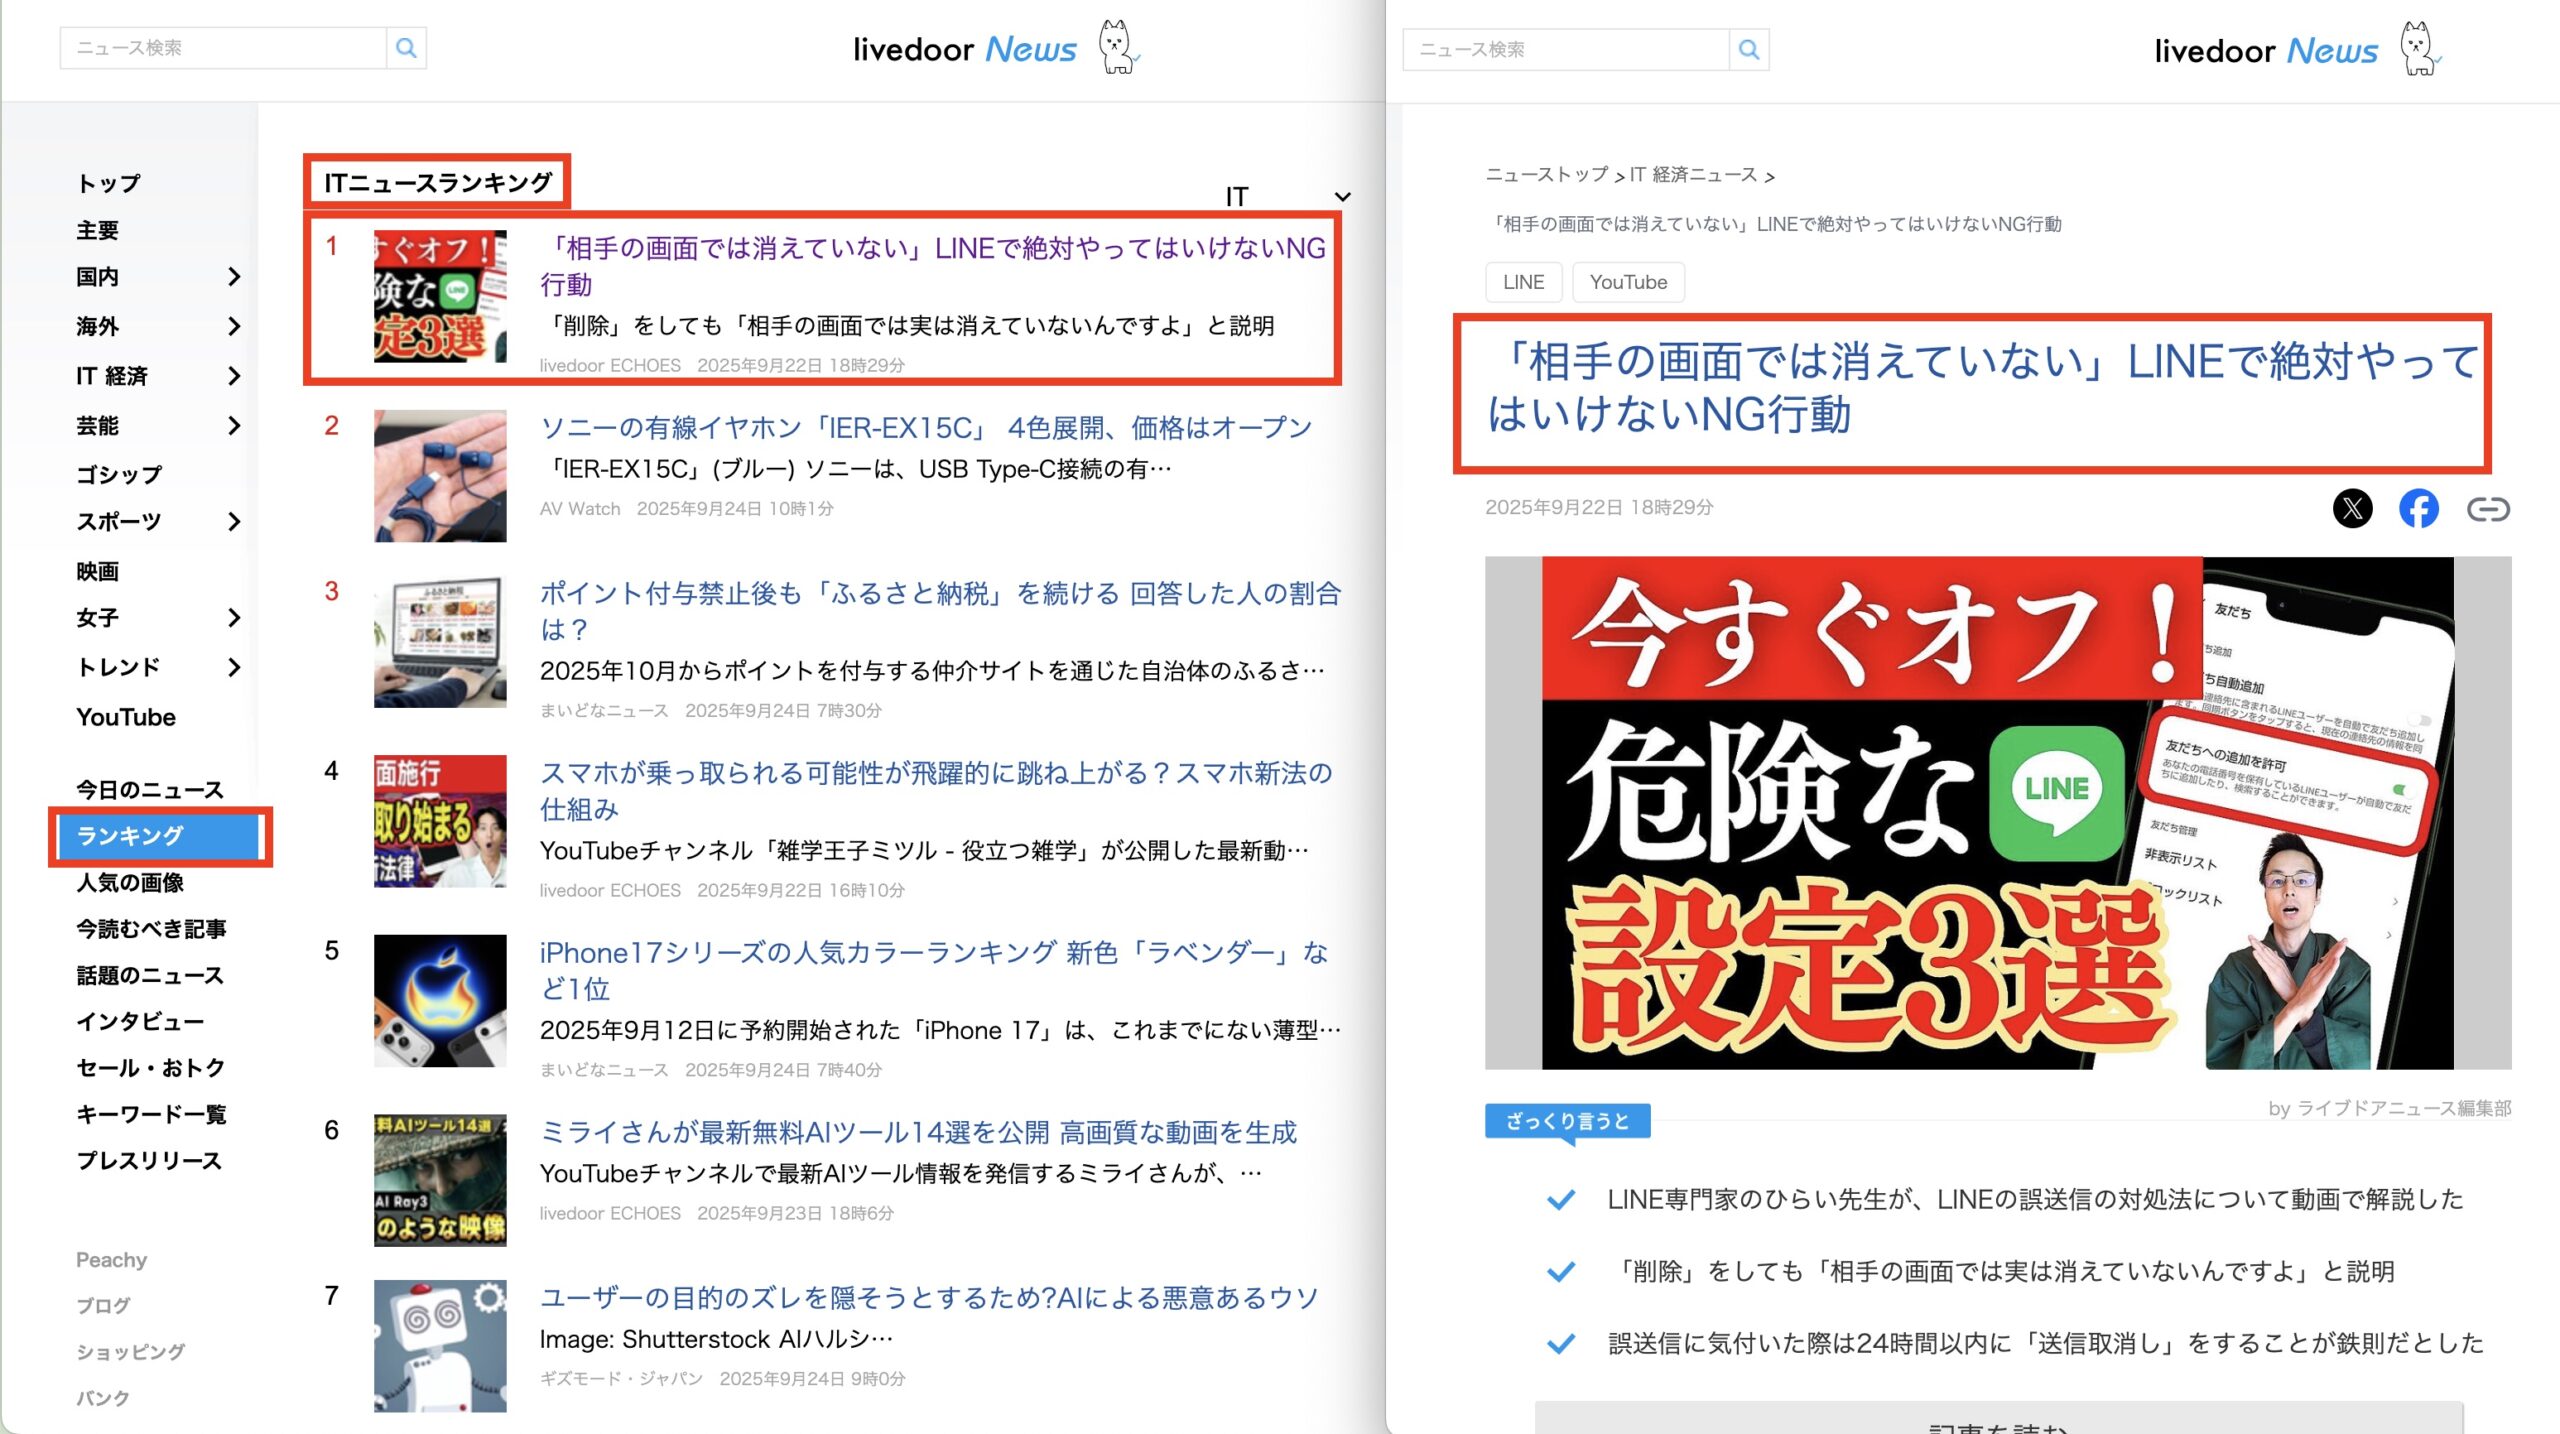Screen dimensions: 2560x1434
Task: Go to 今日のニュース in the sidebar
Action: [150, 790]
